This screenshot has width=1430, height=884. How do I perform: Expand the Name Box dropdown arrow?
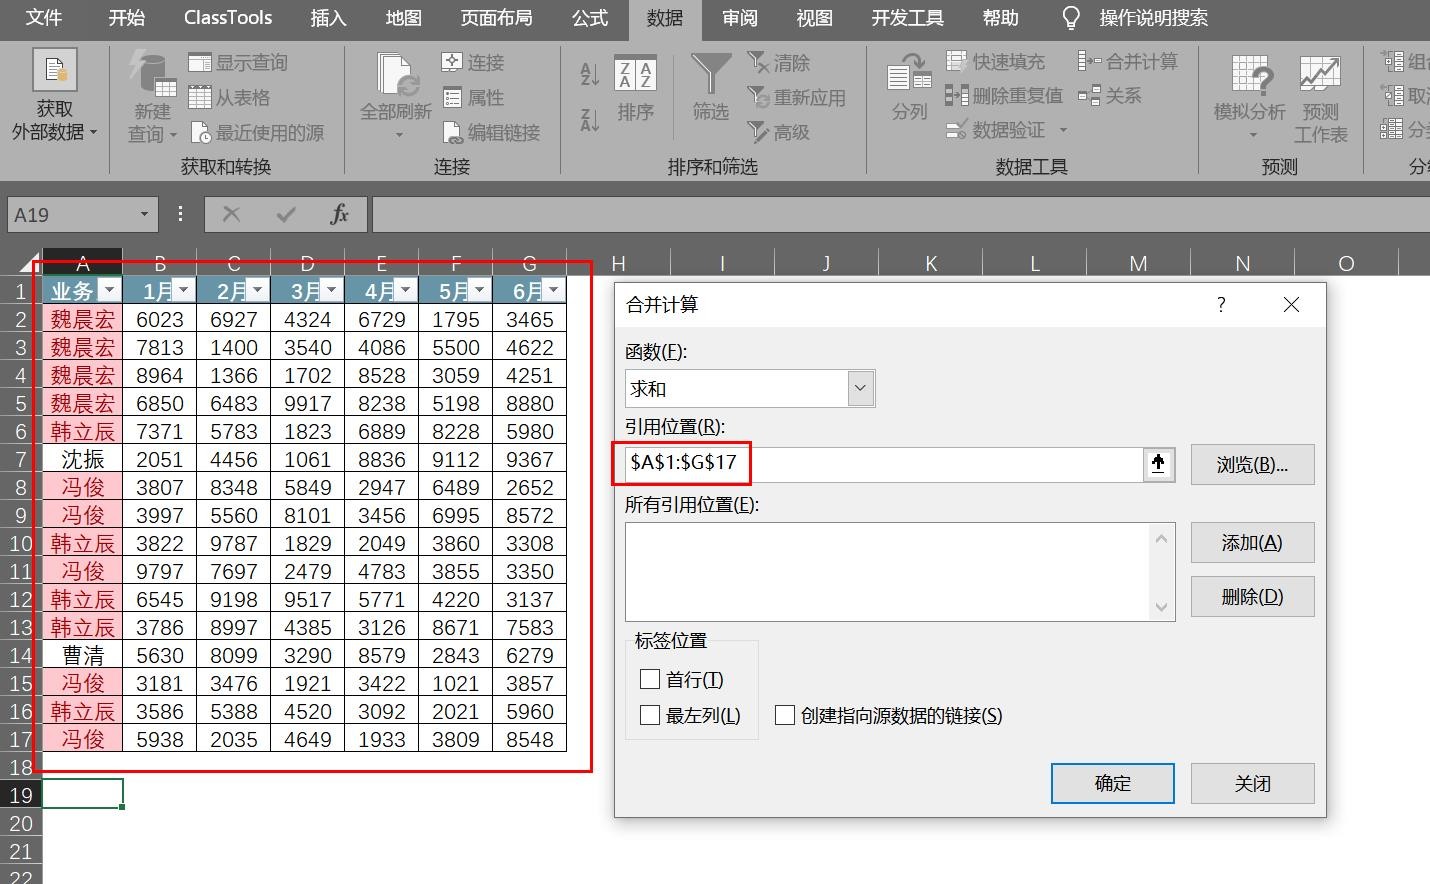click(144, 214)
